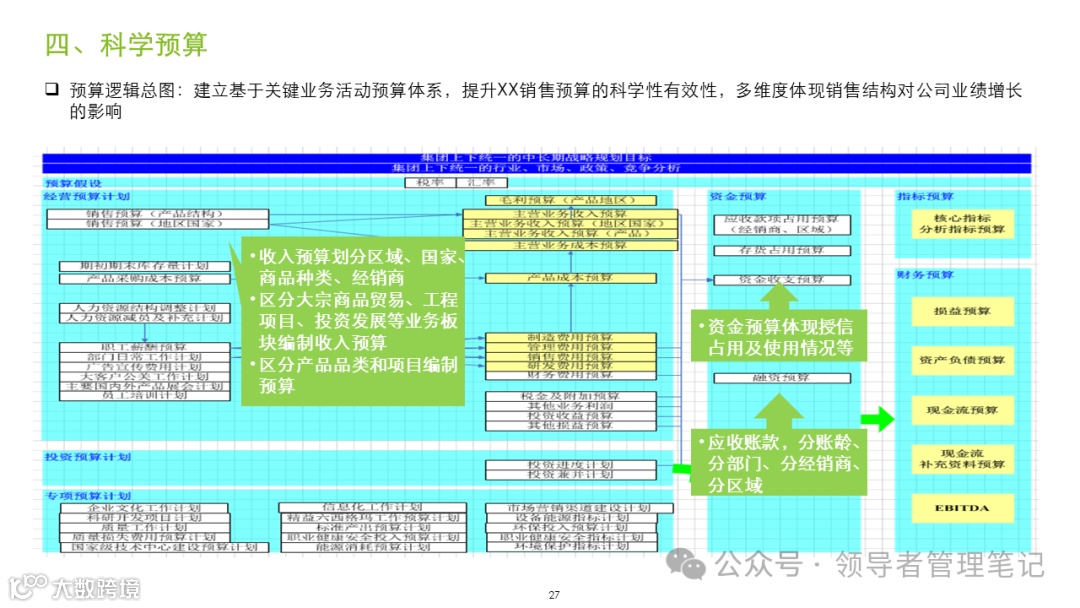Click the '主营业务收入预算（产品）' box

[x=570, y=233]
